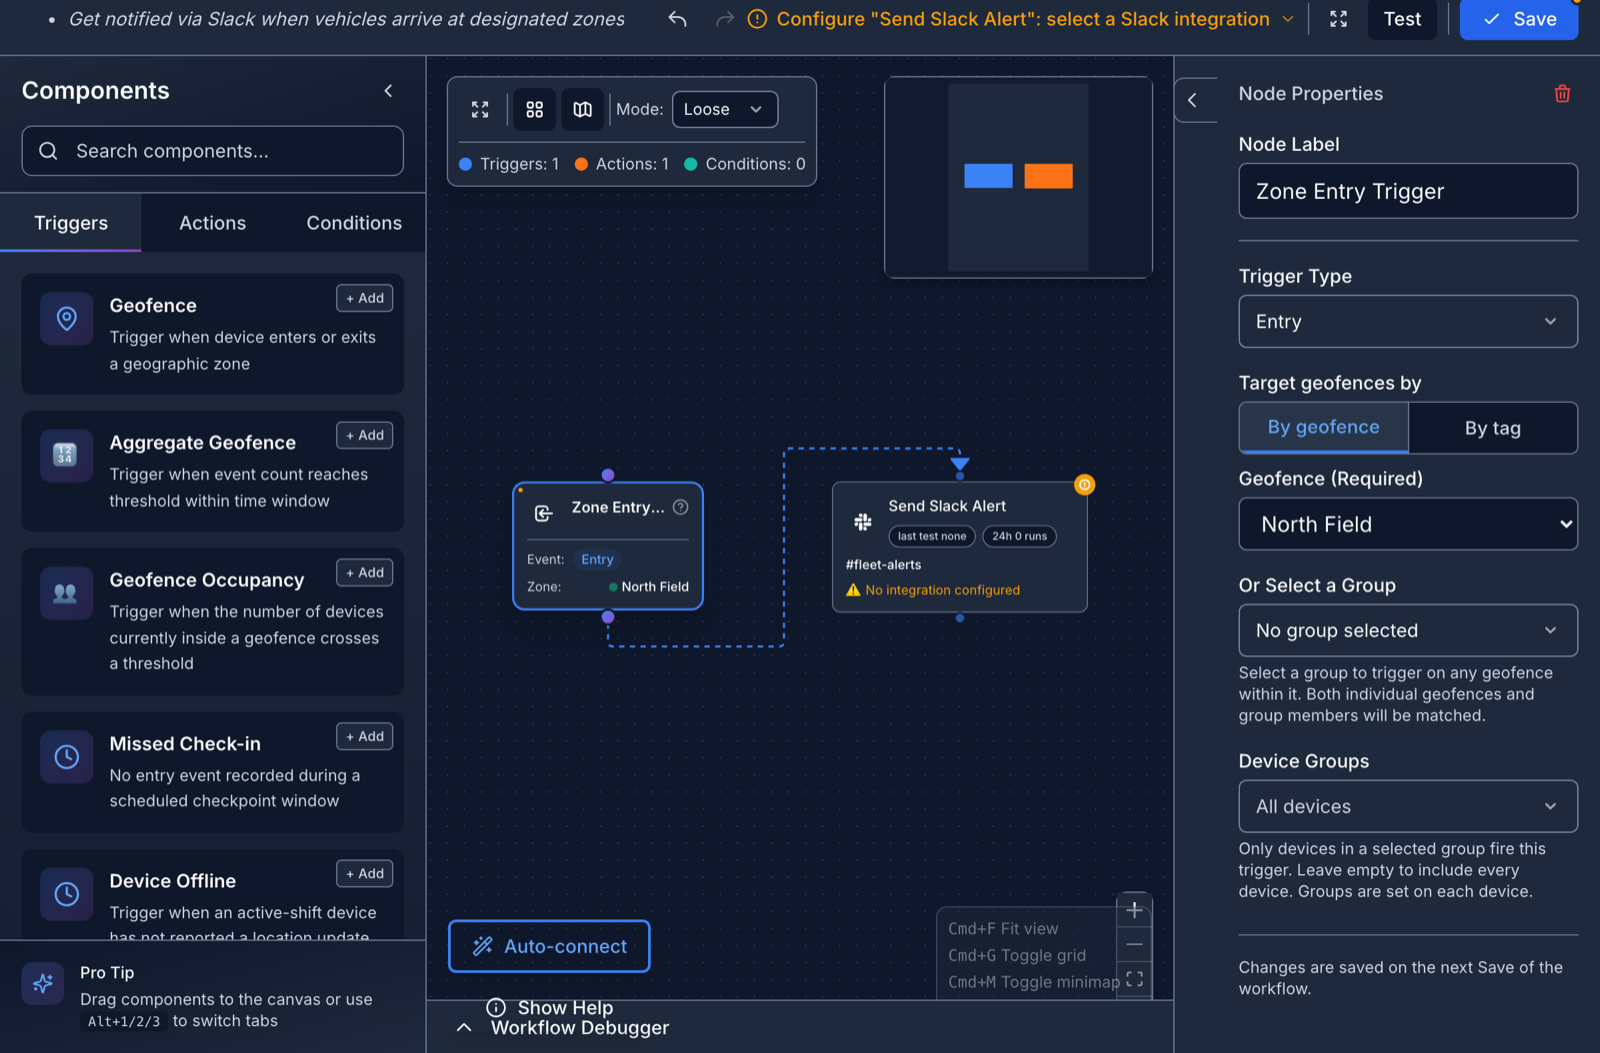Switch to the Actions tab

[x=212, y=223]
